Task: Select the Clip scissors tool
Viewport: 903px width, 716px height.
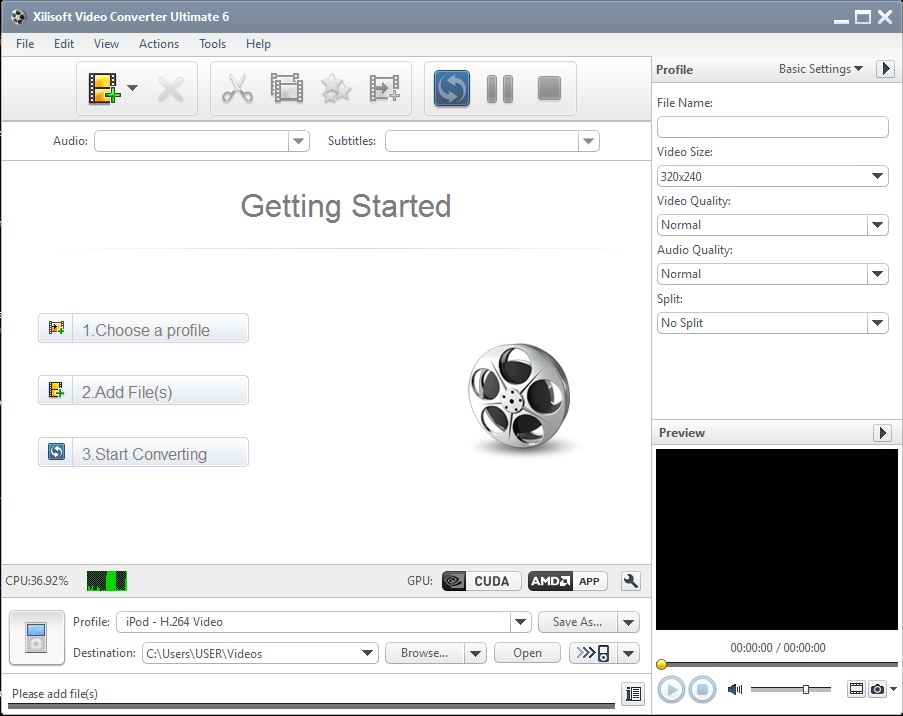Action: click(x=237, y=88)
